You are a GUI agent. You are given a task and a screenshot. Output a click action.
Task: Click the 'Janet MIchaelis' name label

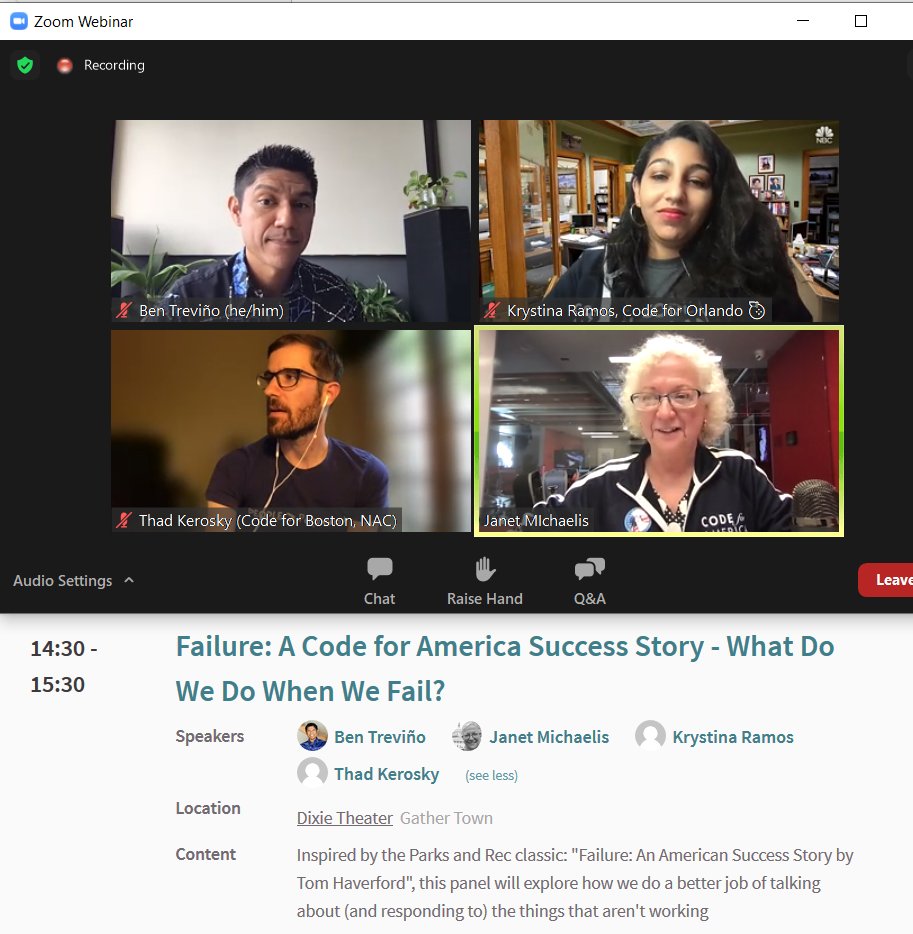pyautogui.click(x=536, y=521)
